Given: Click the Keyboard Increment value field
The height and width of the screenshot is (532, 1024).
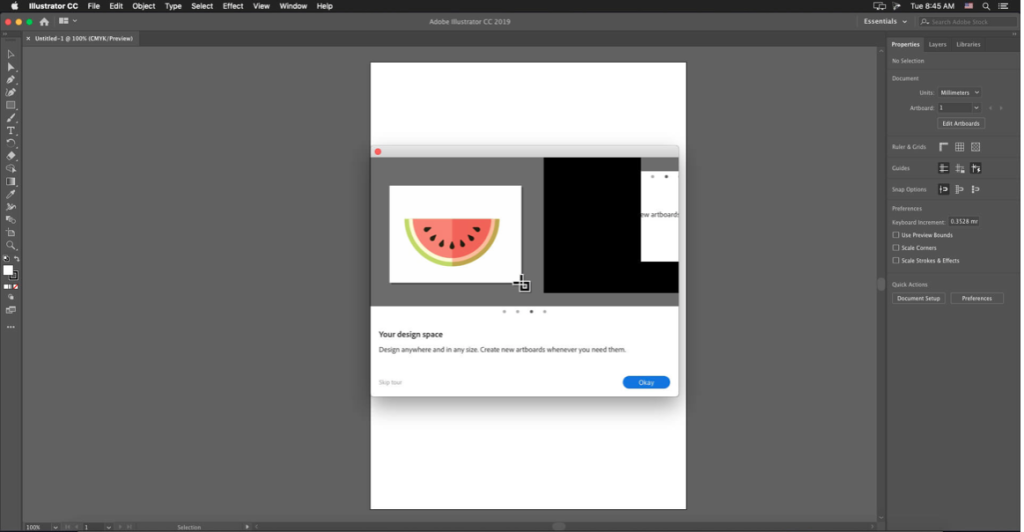Looking at the screenshot, I should pos(964,222).
